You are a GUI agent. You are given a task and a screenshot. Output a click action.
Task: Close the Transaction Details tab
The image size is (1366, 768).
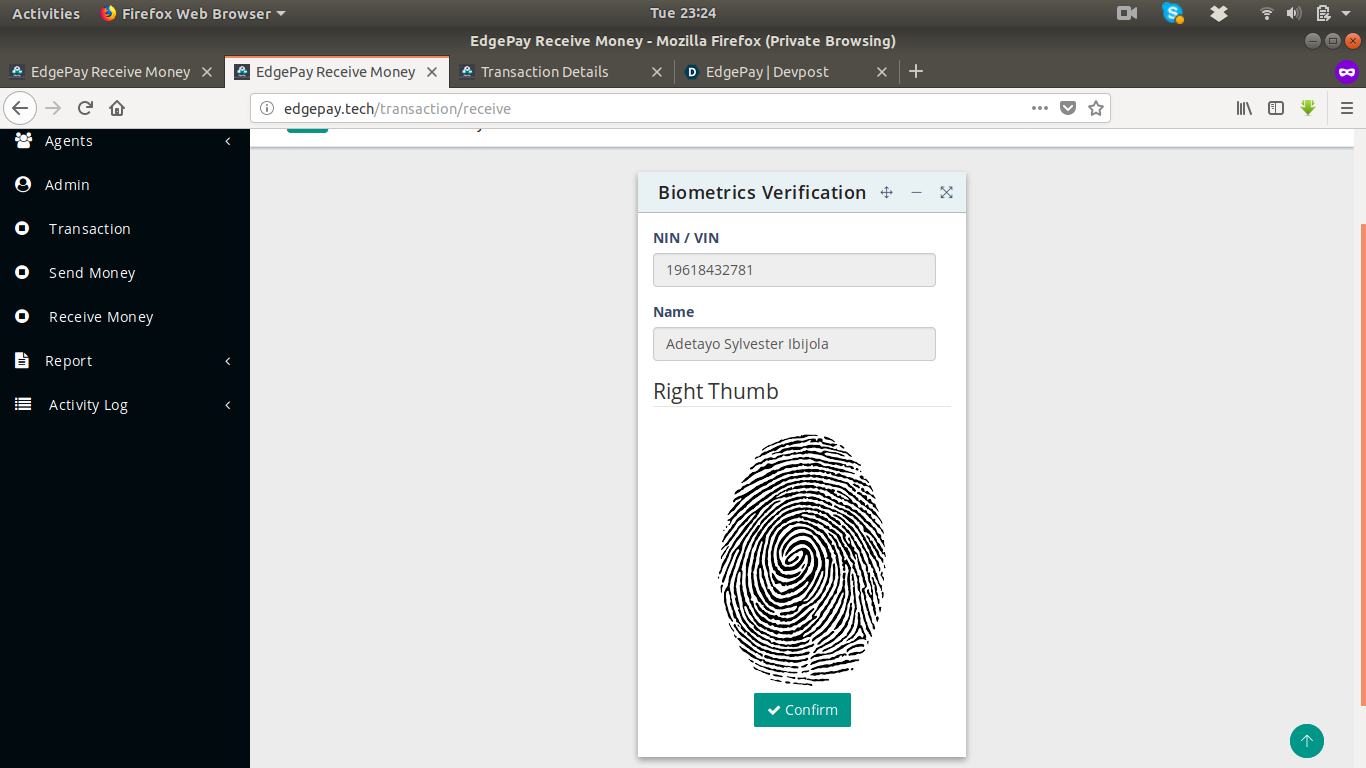point(657,72)
